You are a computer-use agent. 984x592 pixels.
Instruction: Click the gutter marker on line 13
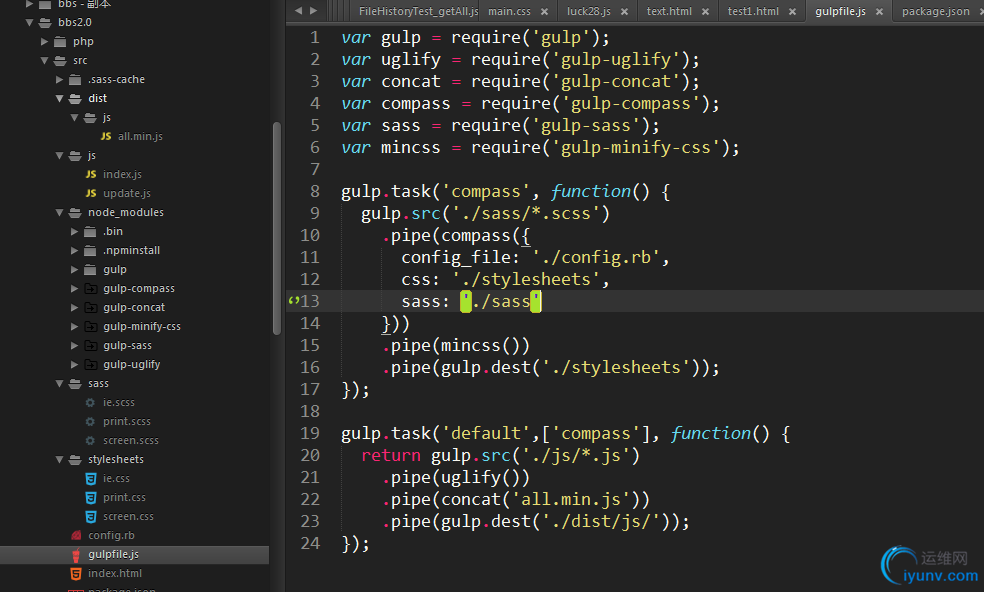click(293, 301)
